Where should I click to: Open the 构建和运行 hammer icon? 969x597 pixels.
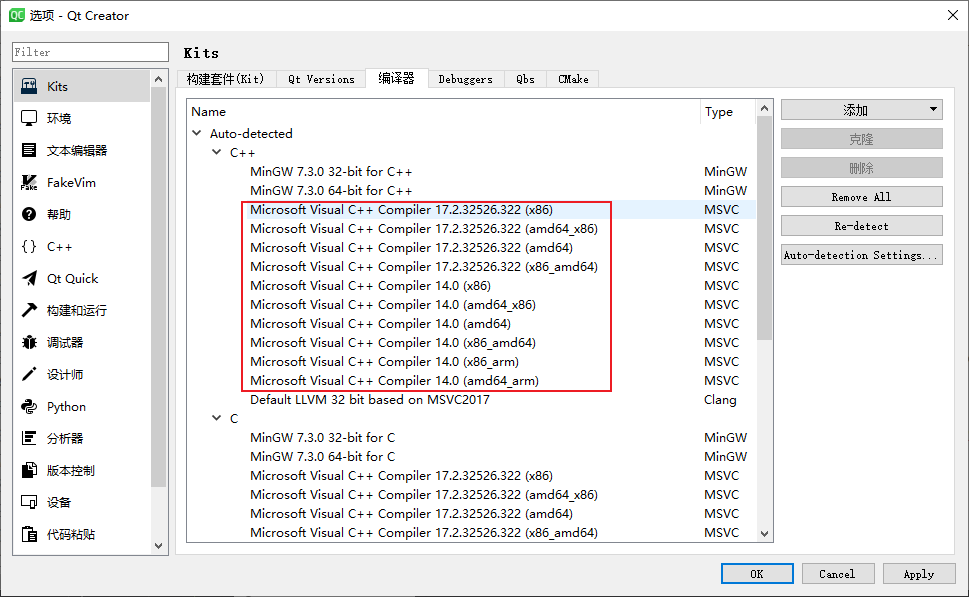29,310
